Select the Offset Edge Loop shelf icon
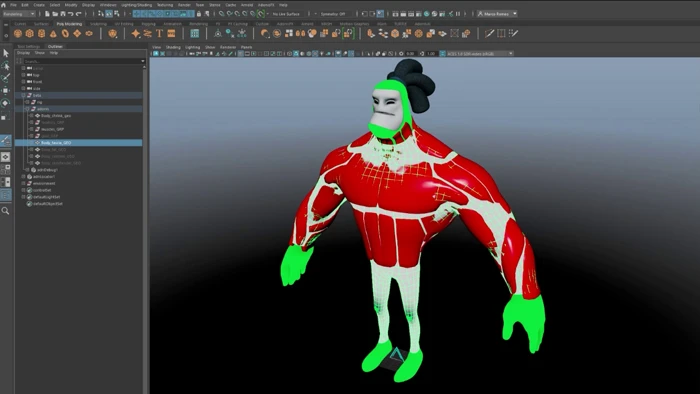This screenshot has height=394, width=700. (x=513, y=33)
